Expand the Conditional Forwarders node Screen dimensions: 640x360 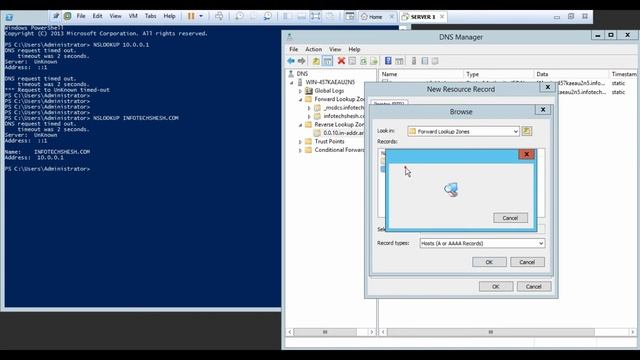tap(300, 150)
